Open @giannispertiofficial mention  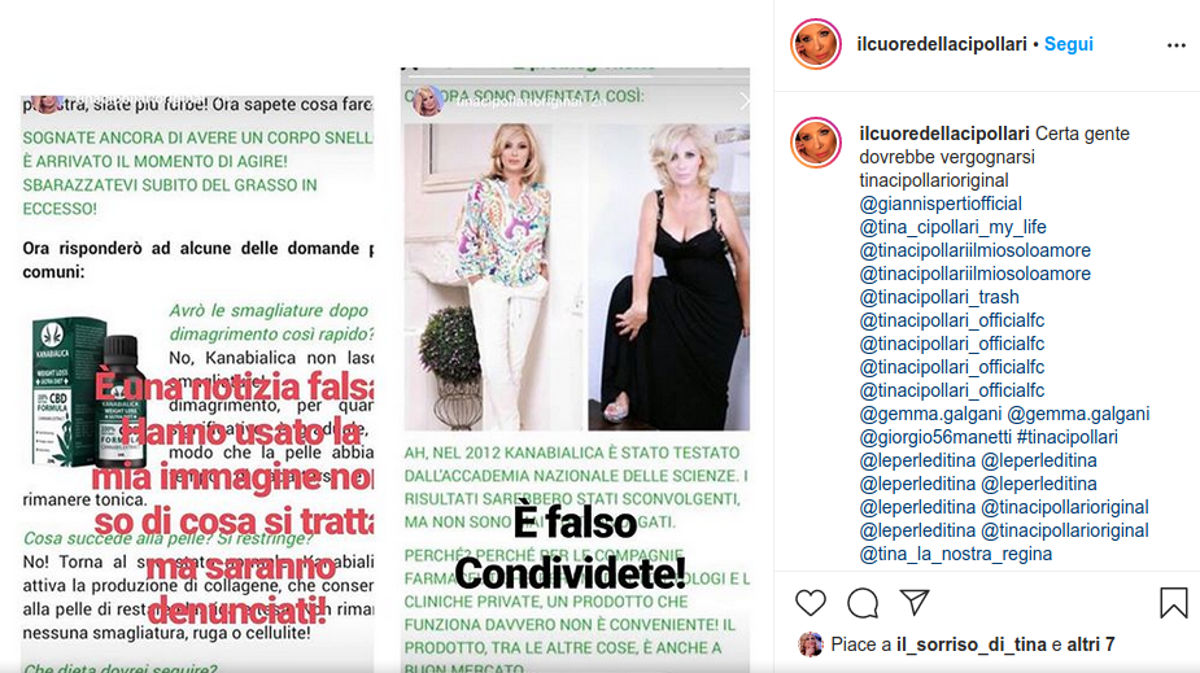pyautogui.click(x=940, y=204)
